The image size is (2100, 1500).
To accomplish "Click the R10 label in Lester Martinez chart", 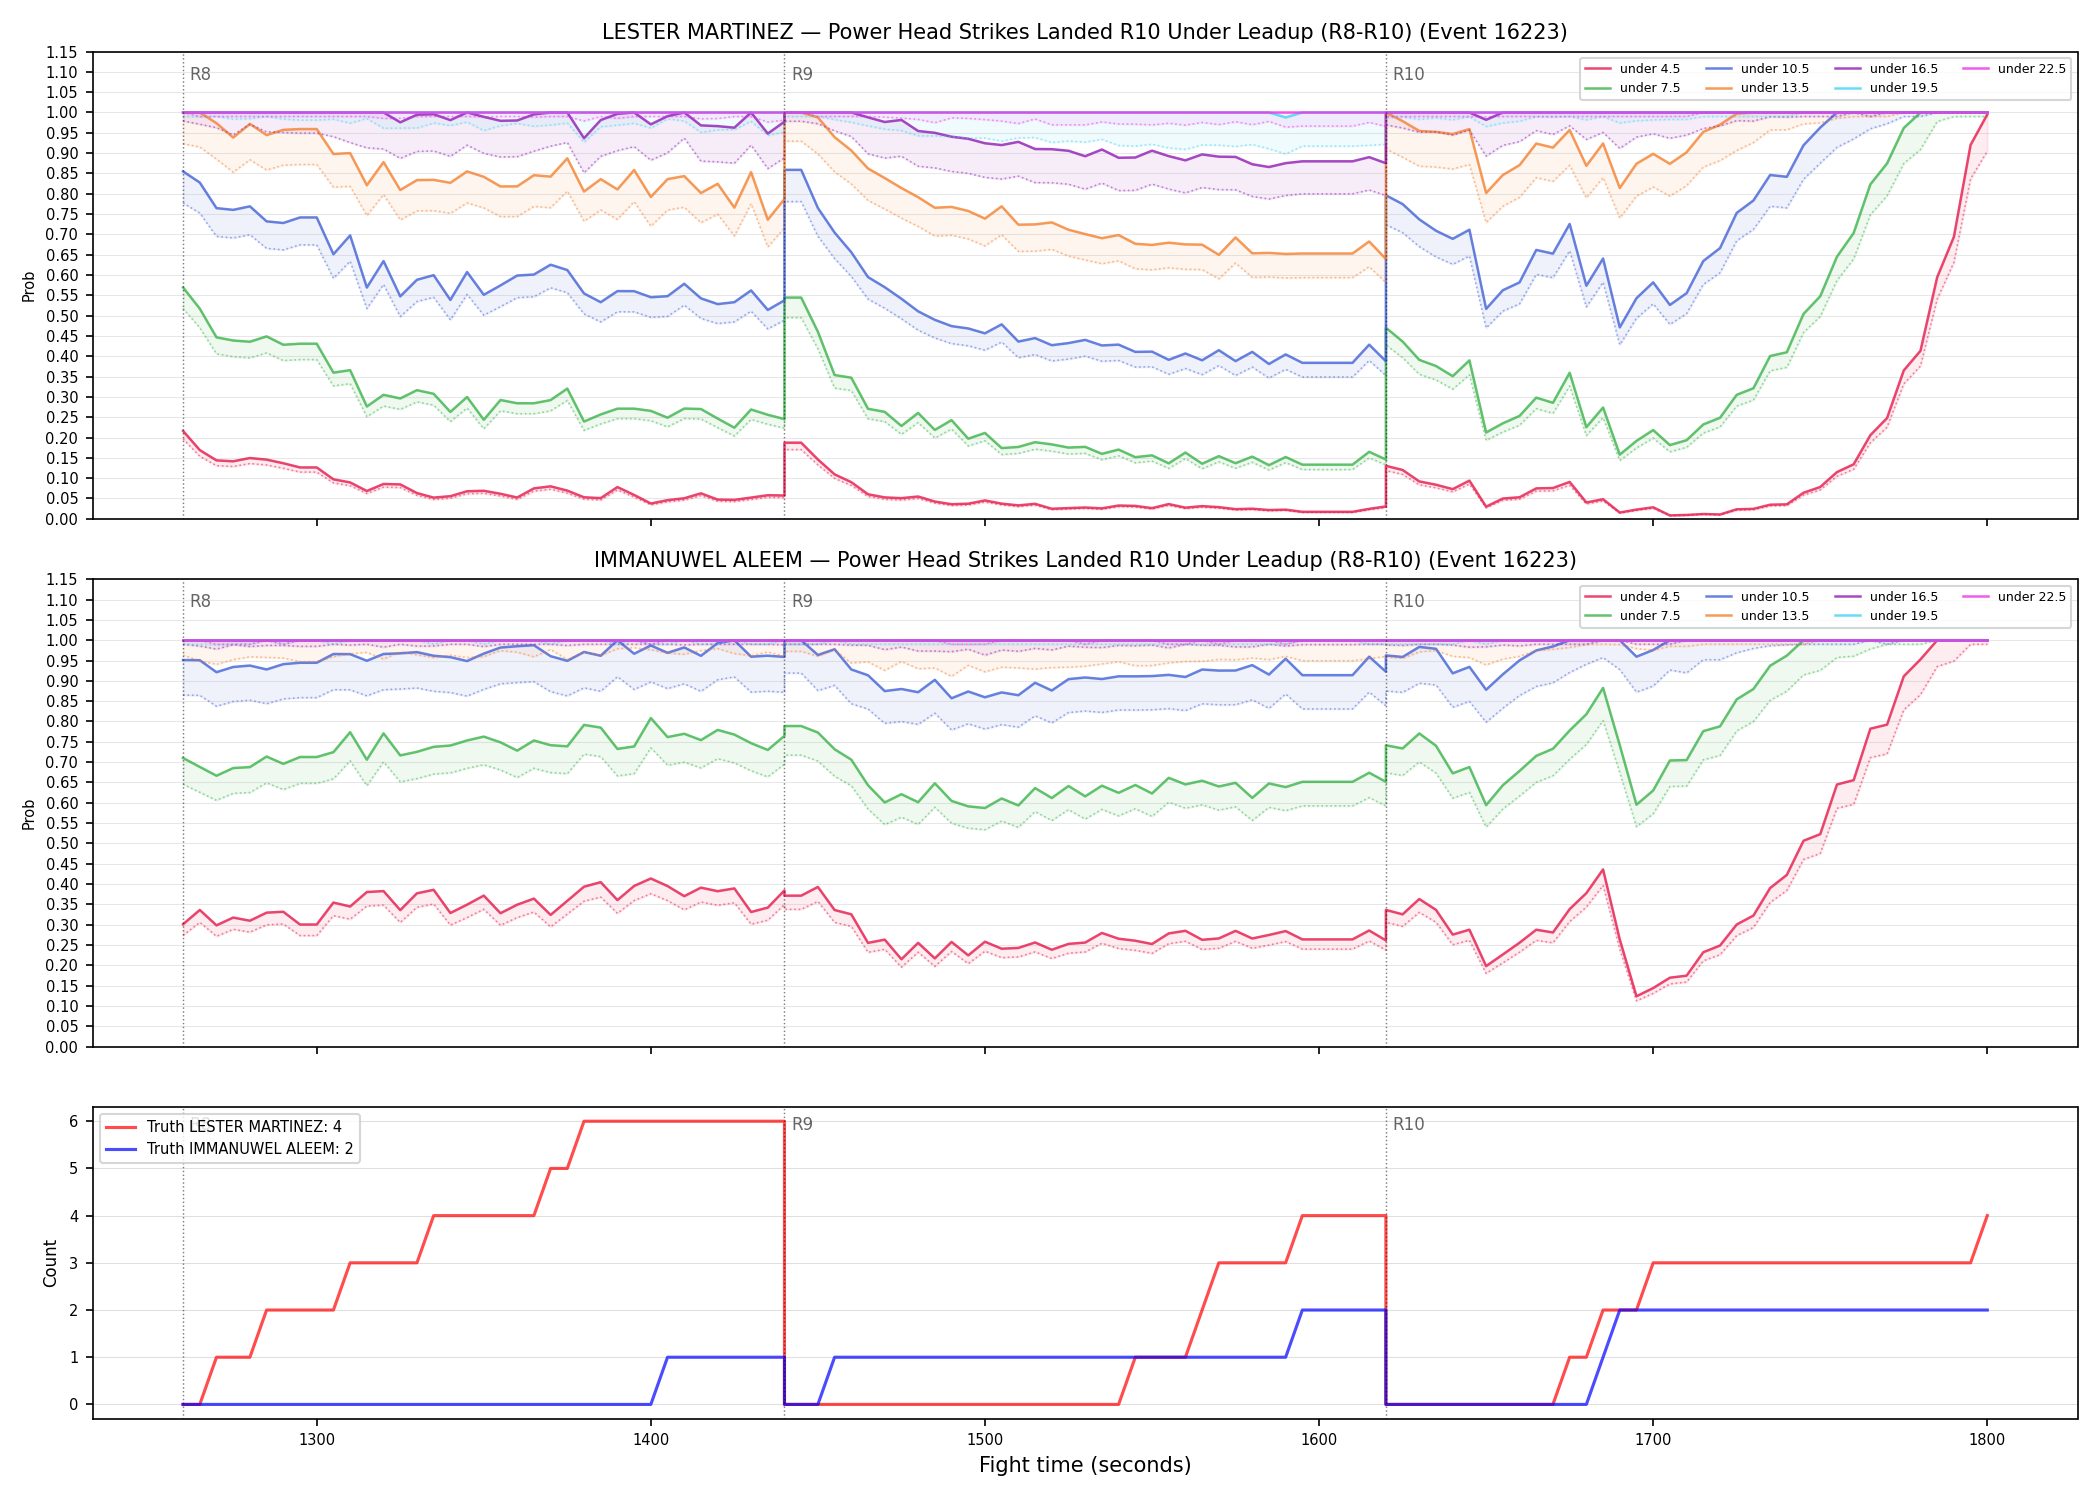I will pyautogui.click(x=1408, y=74).
